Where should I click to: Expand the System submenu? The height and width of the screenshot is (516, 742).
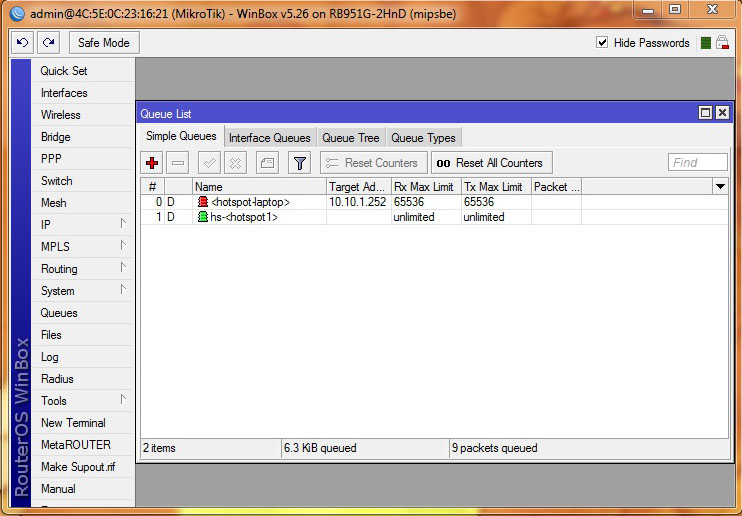point(123,290)
